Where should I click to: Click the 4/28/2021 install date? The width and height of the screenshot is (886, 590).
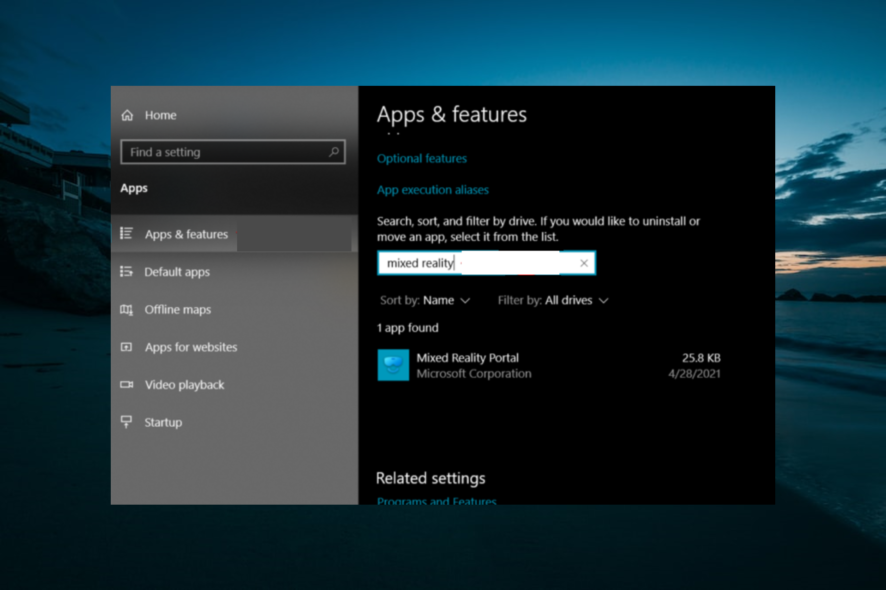(x=694, y=374)
